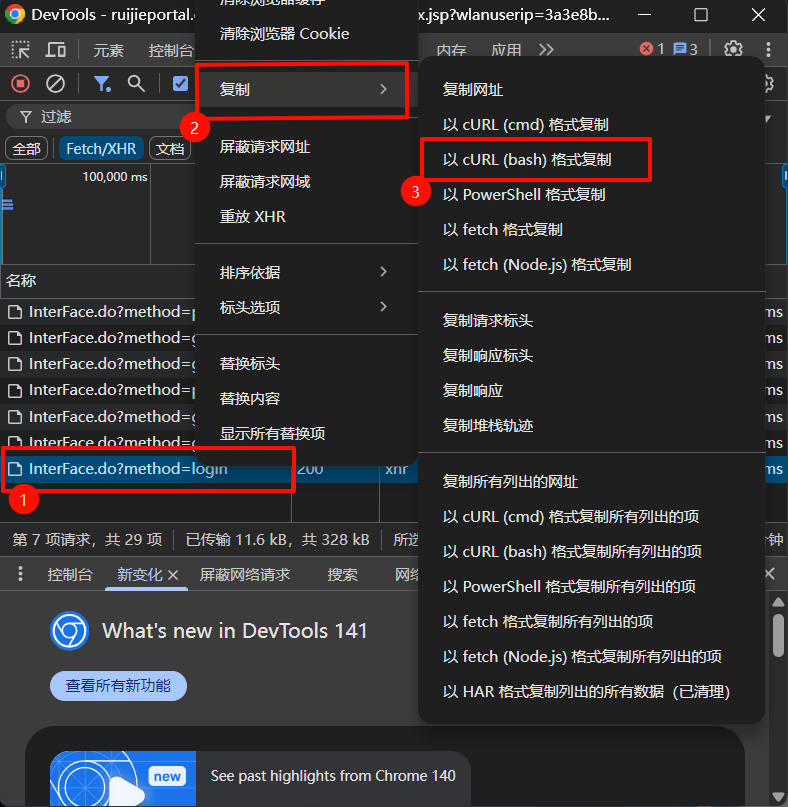This screenshot has height=807, width=788.
Task: Expand the 标头选项 submenu
Action: point(304,307)
